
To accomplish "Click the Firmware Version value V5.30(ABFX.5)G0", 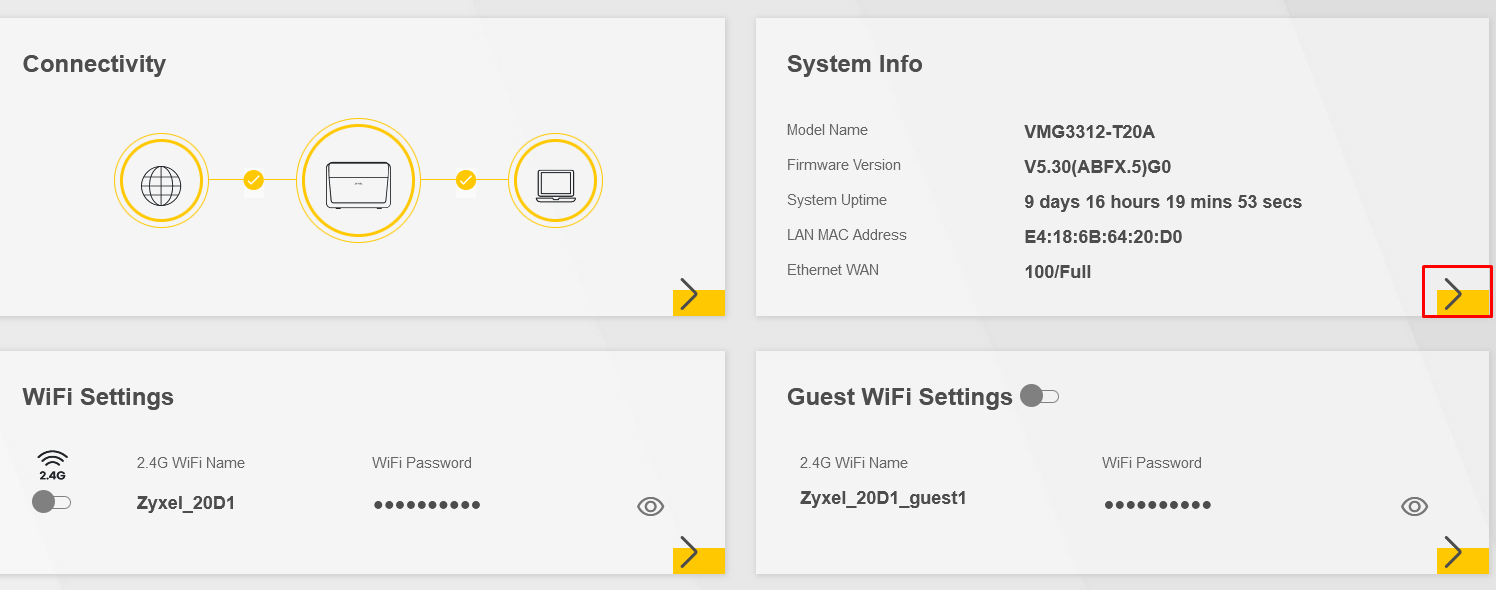I will click(1098, 167).
